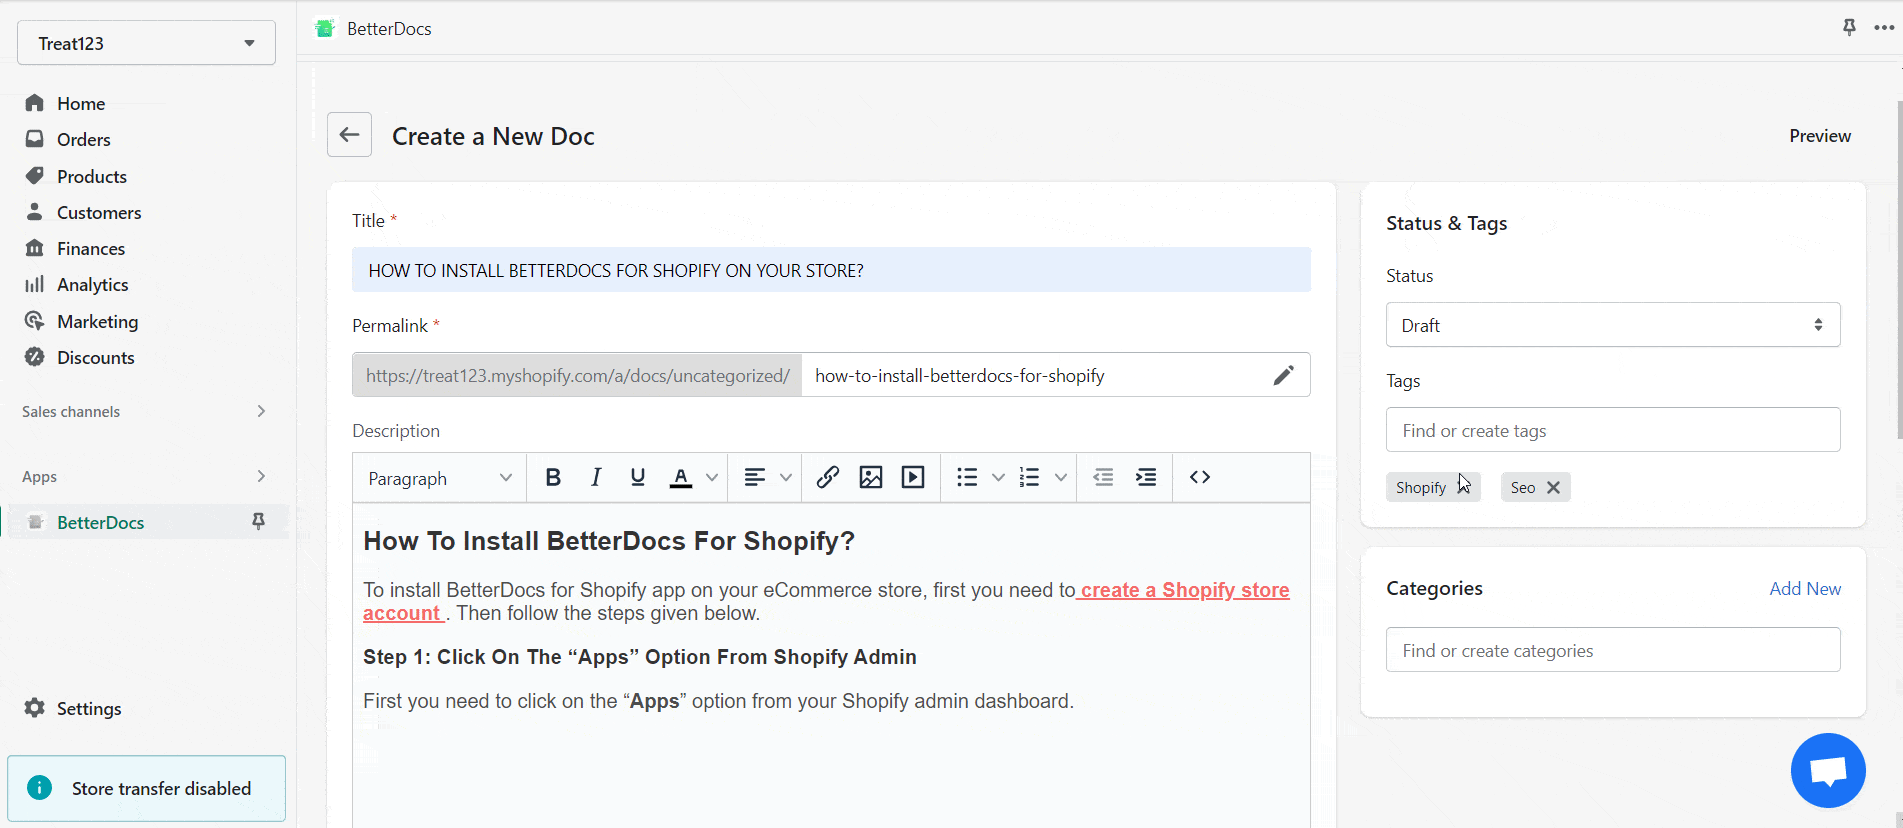
Task: Open the Paragraph format dropdown
Action: click(440, 478)
